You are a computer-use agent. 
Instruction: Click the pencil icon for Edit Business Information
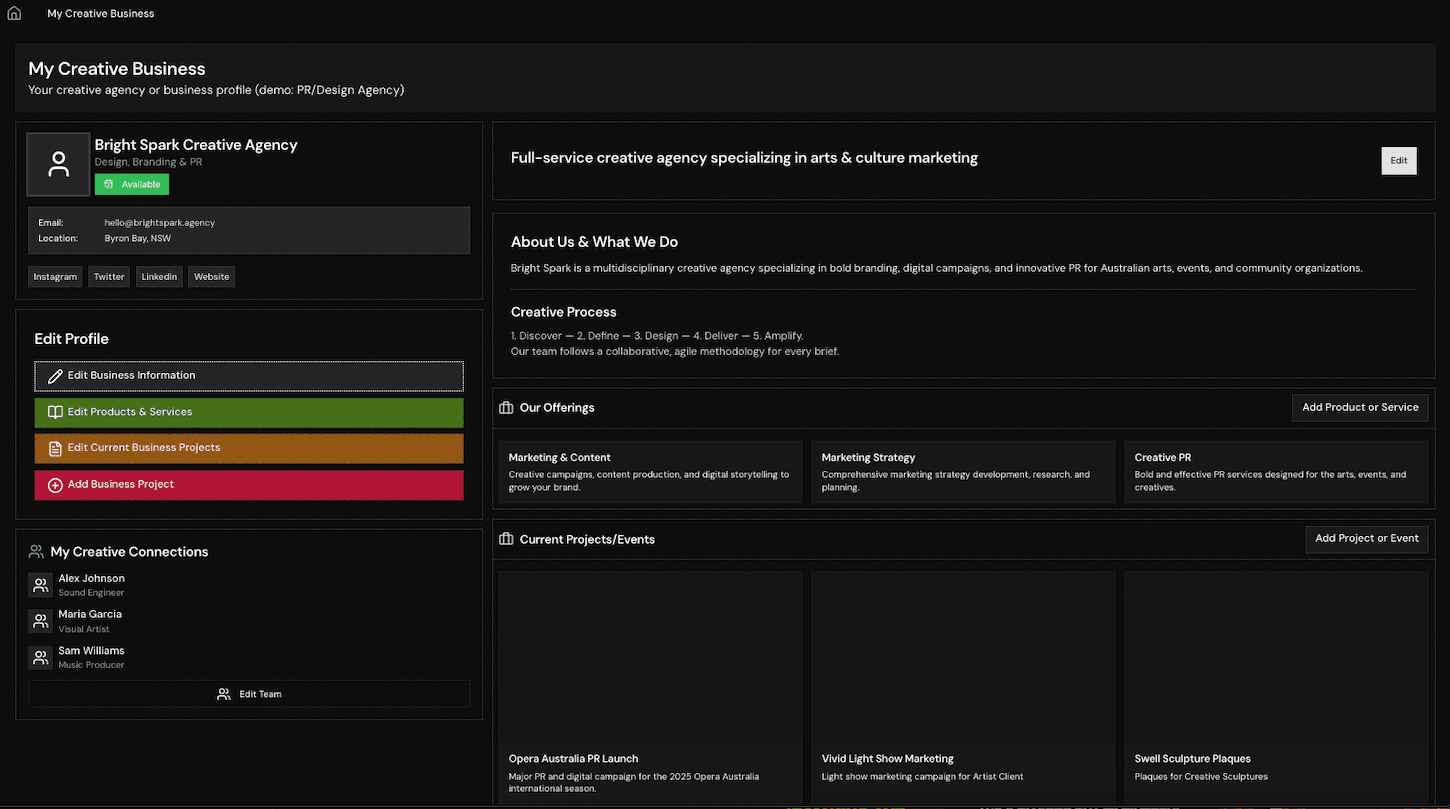55,376
